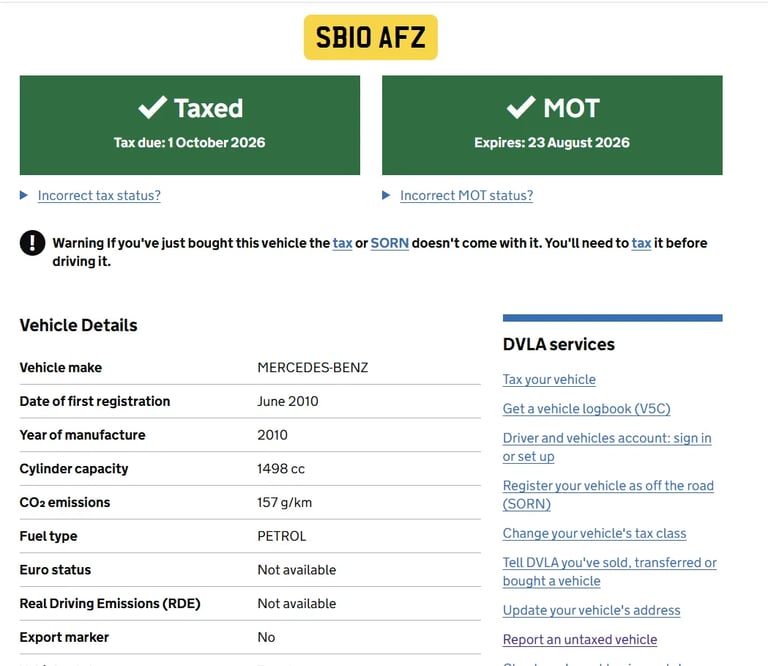
Task: Open Report an untaxed vehicle link
Action: (580, 640)
